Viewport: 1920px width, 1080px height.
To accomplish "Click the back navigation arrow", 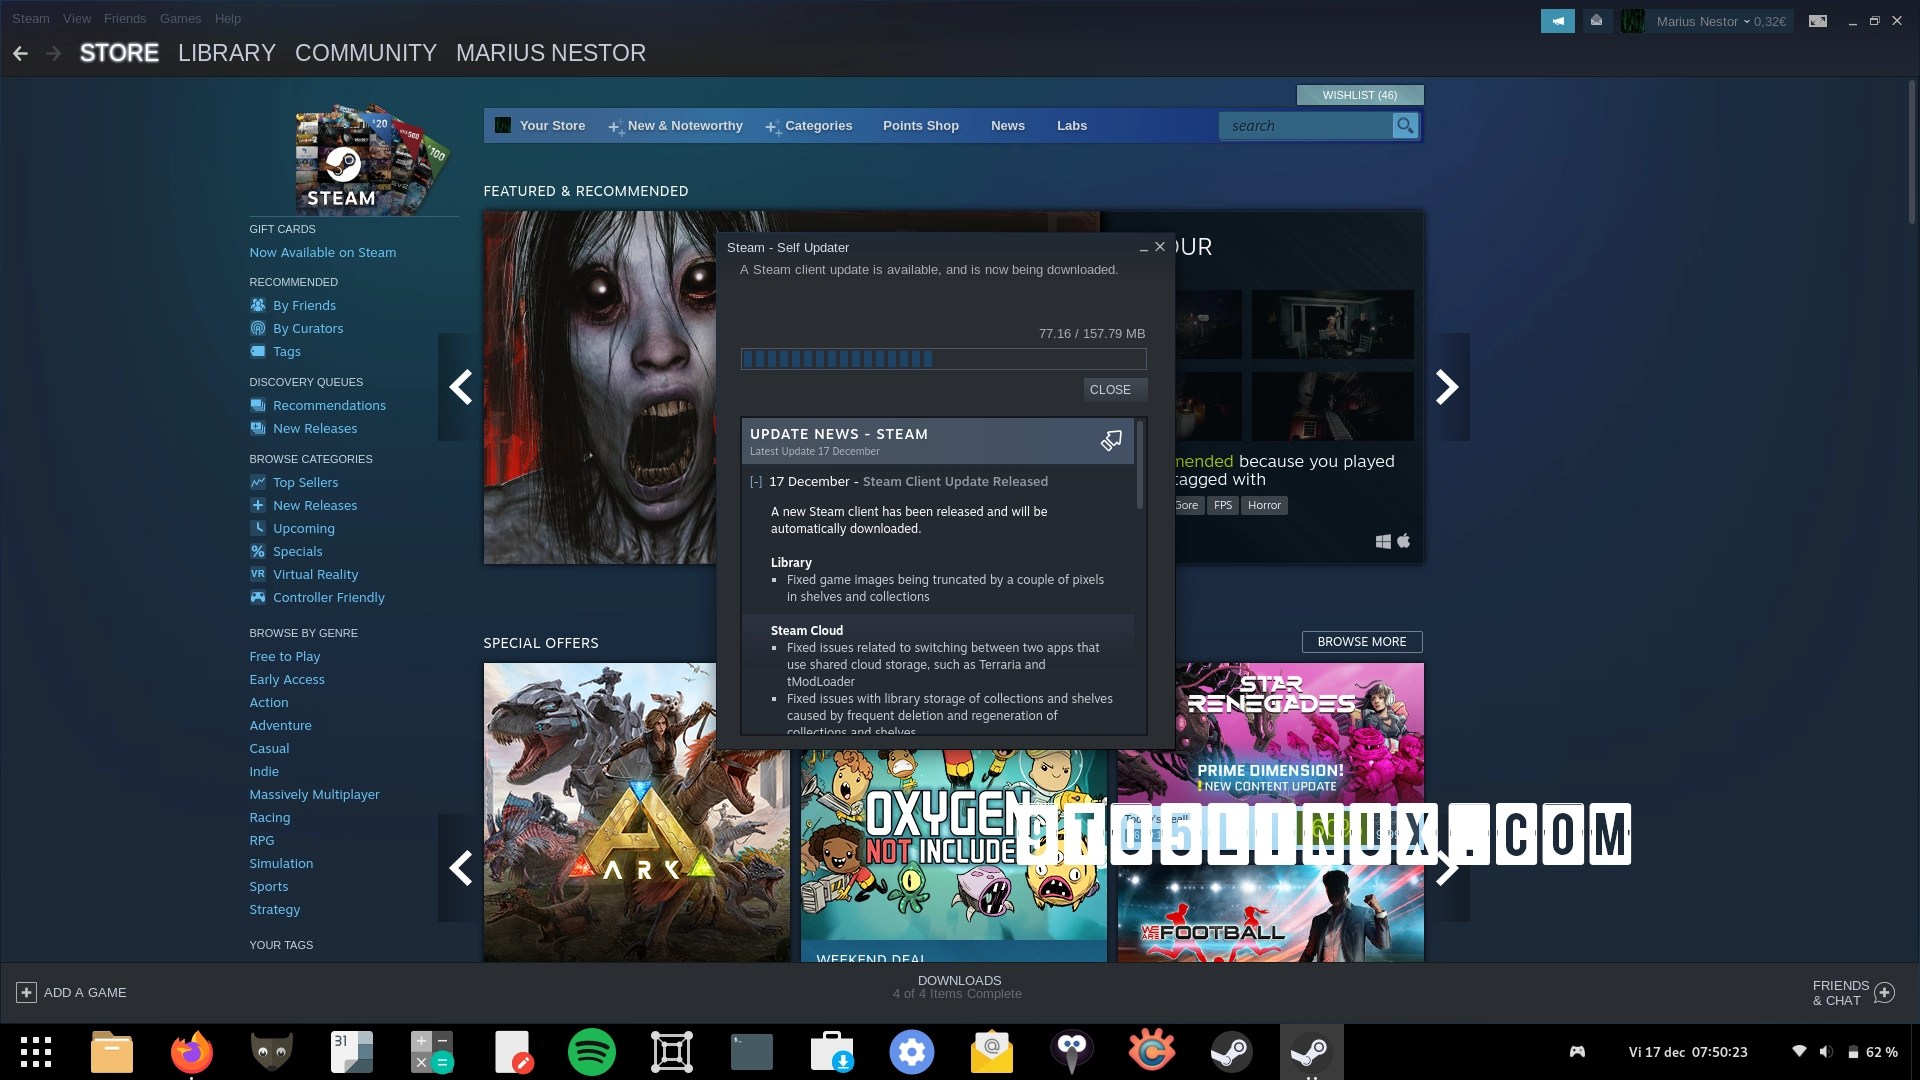I will click(20, 53).
